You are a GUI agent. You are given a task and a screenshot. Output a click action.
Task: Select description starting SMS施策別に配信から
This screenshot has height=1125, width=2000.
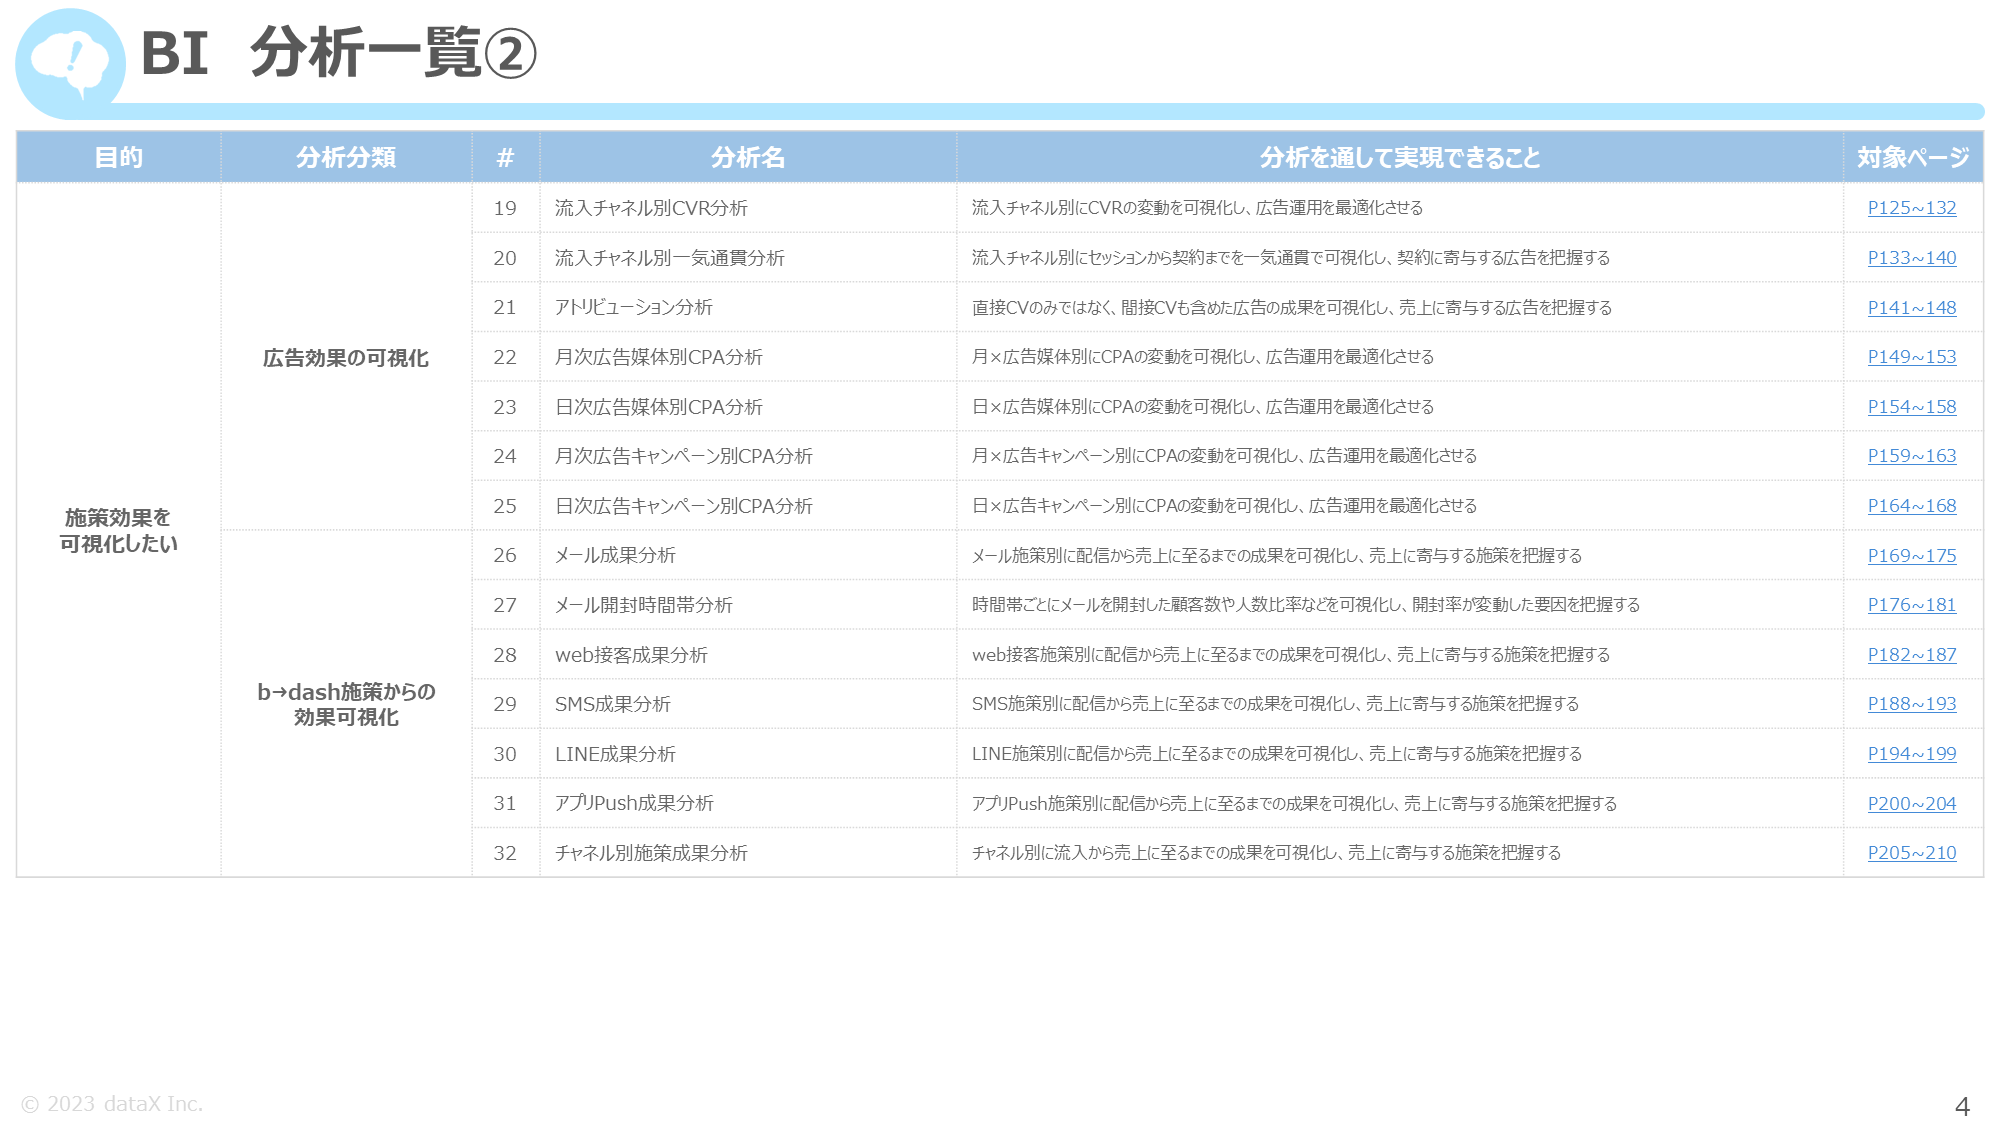click(1275, 704)
